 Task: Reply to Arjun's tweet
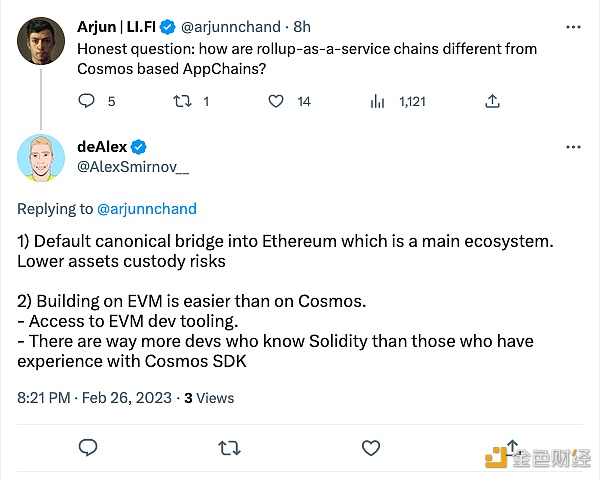87,101
